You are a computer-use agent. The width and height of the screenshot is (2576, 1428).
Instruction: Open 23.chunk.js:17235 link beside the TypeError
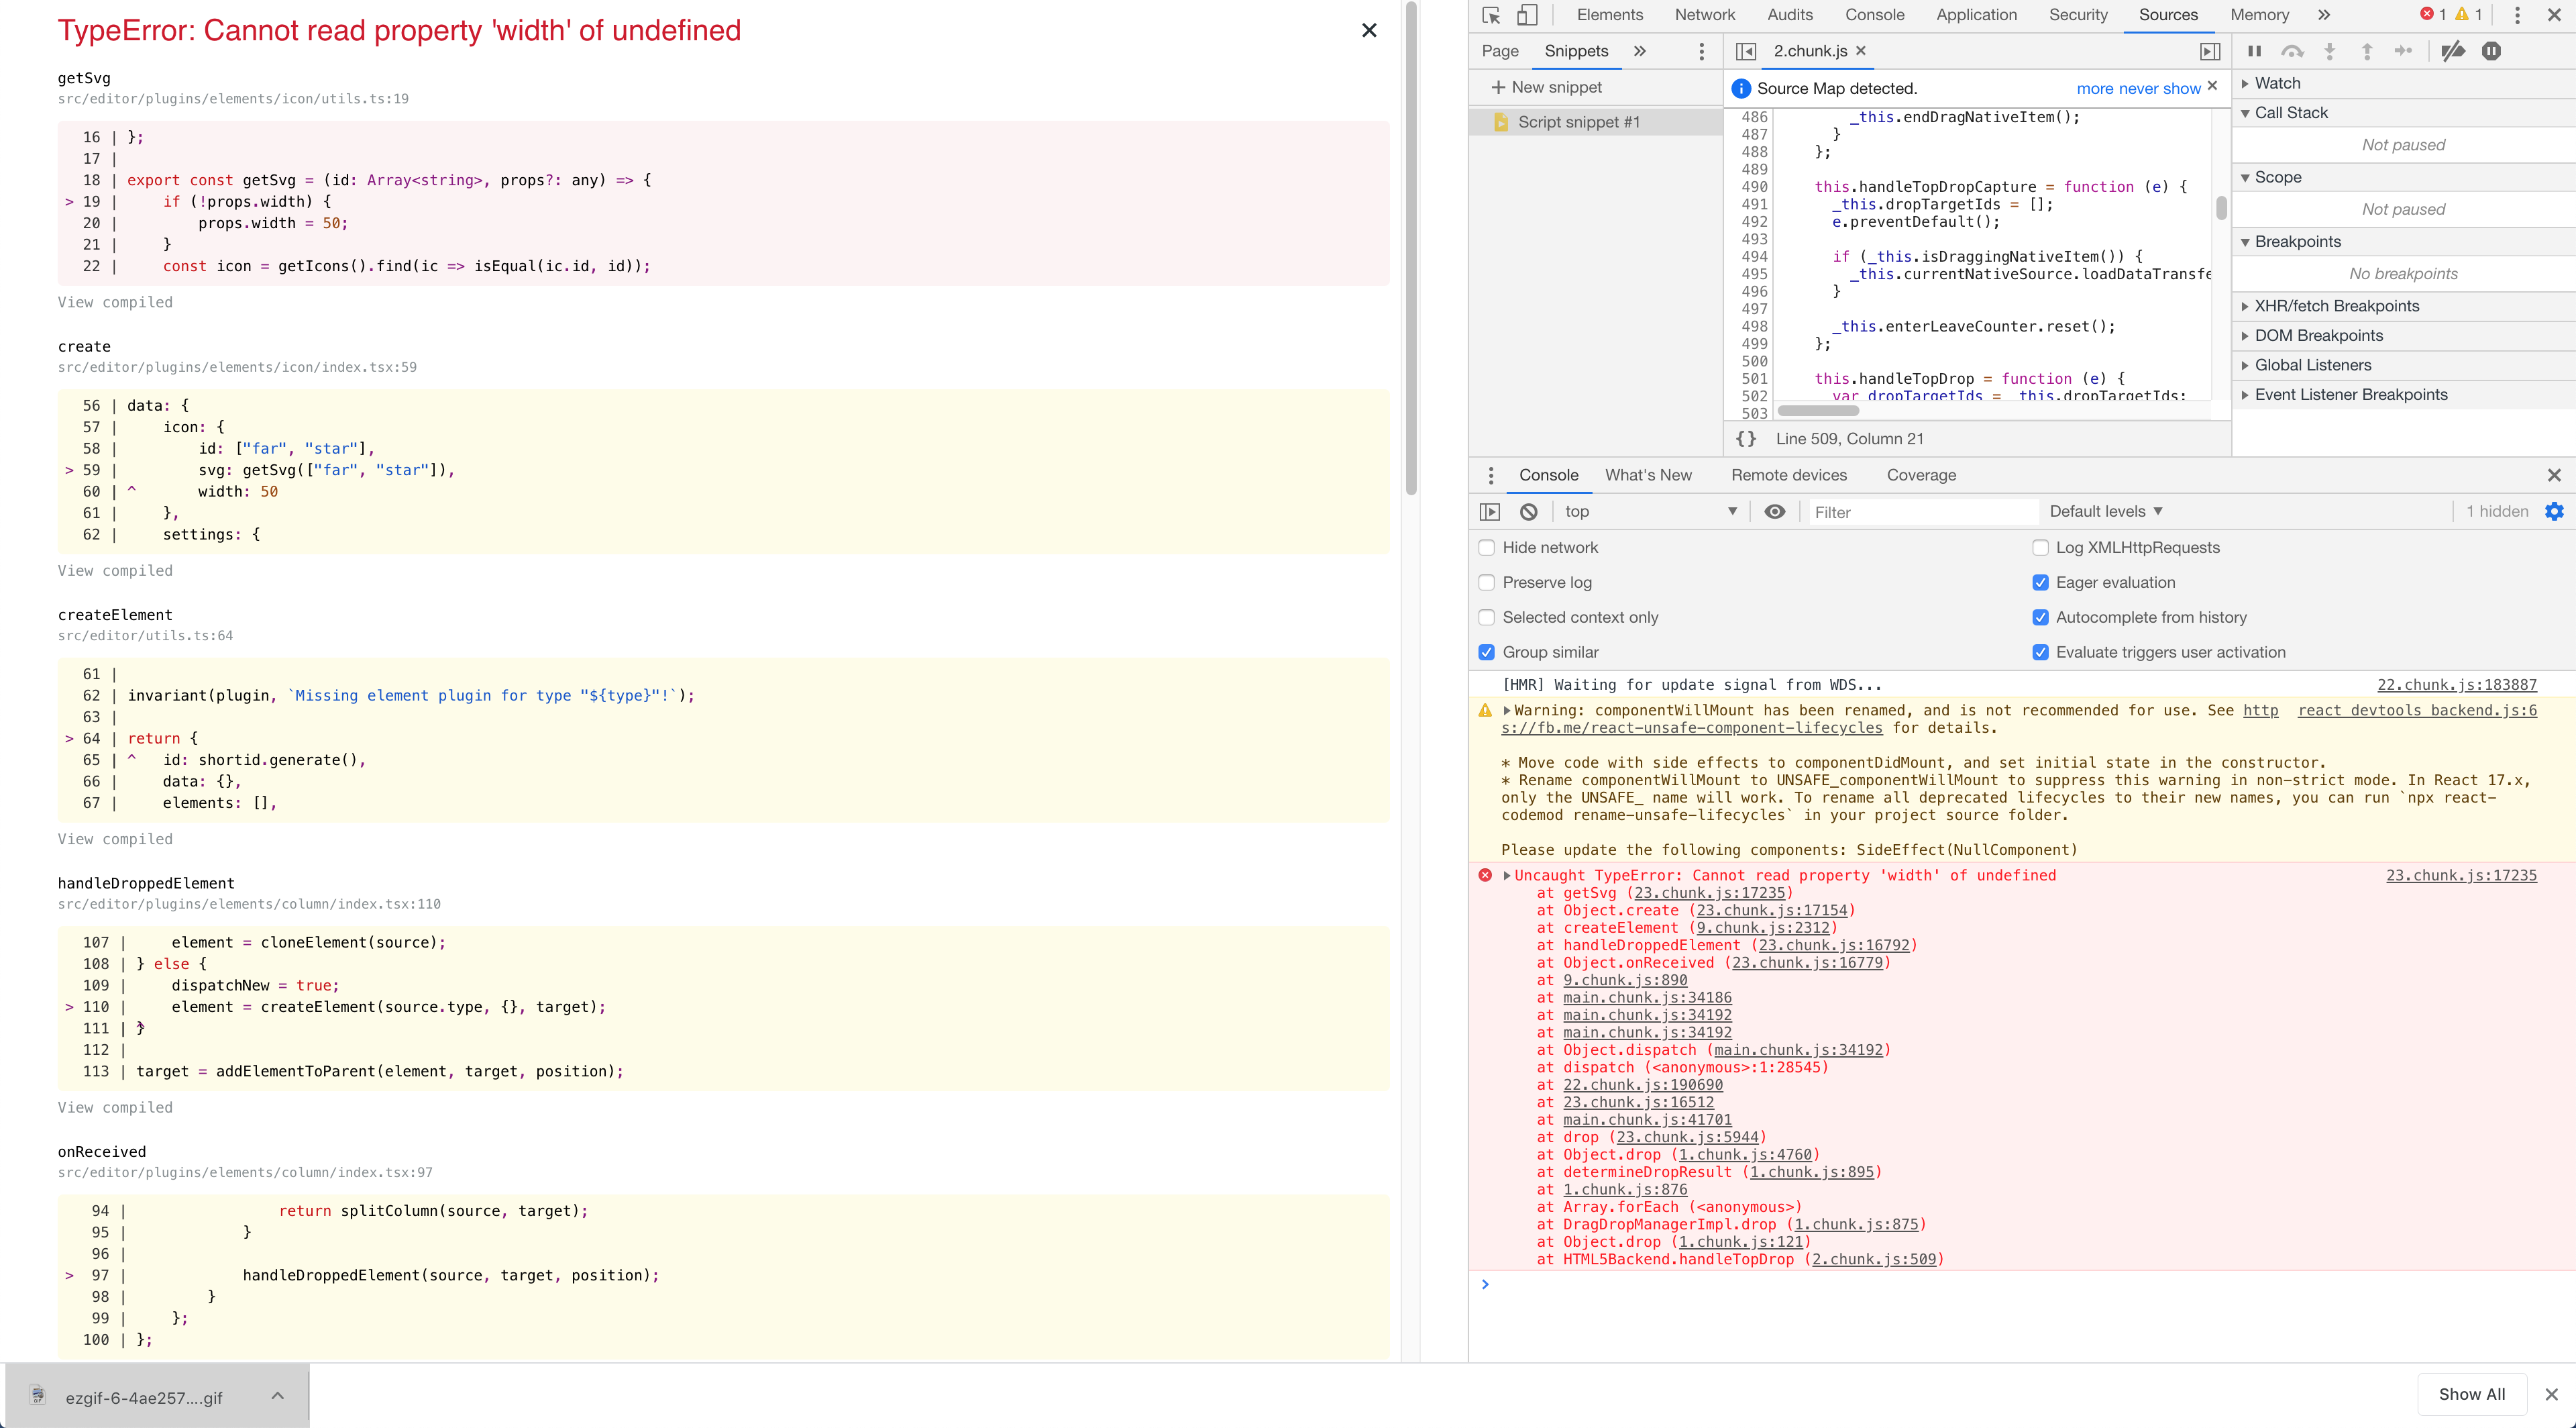tap(2461, 876)
